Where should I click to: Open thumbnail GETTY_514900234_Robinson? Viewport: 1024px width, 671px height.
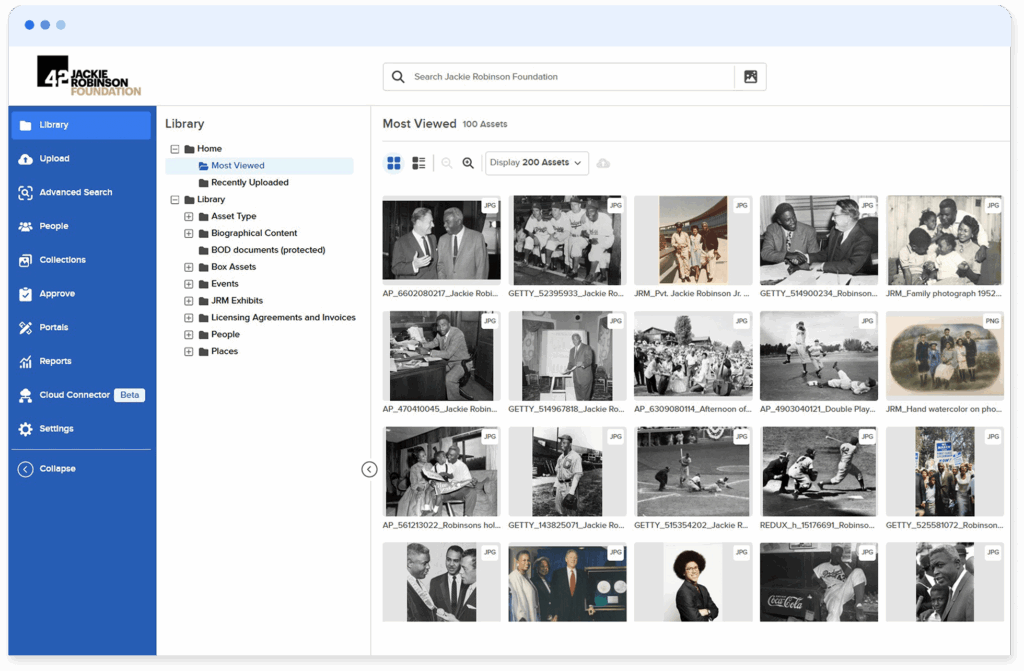(x=819, y=240)
